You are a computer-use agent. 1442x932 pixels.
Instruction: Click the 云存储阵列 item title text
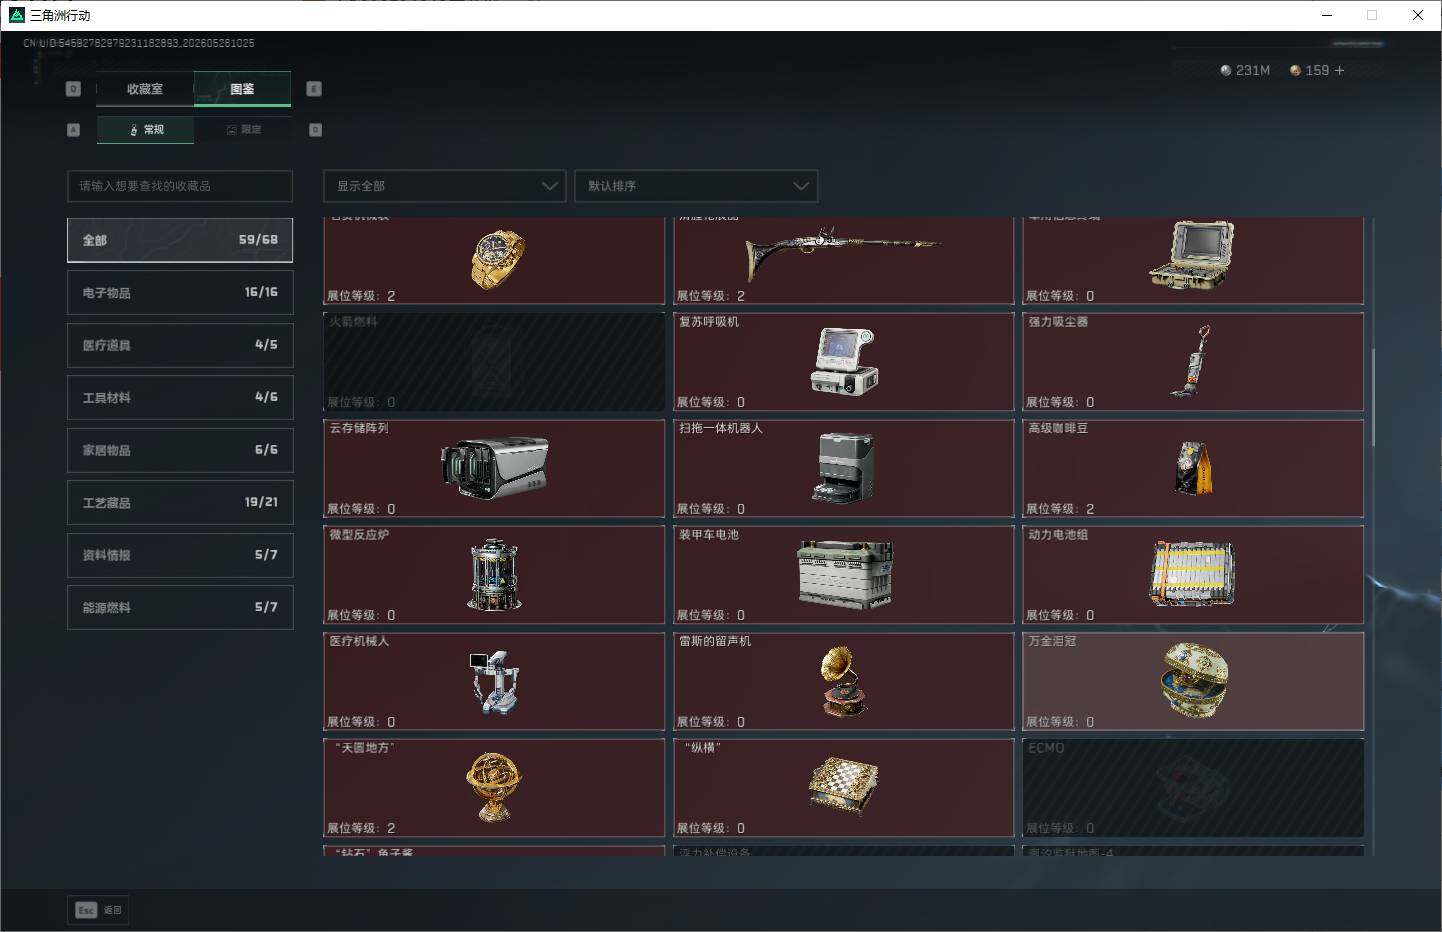point(359,428)
